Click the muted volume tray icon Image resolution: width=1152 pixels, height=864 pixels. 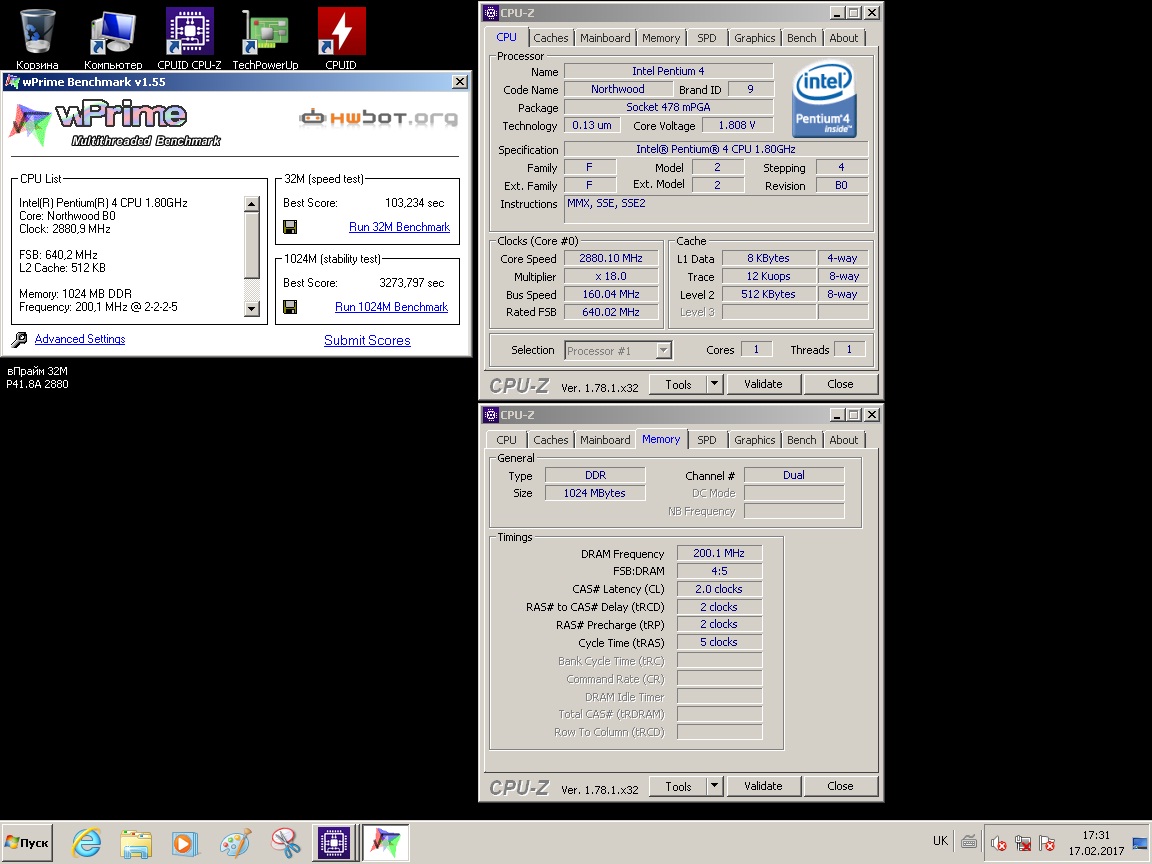998,843
